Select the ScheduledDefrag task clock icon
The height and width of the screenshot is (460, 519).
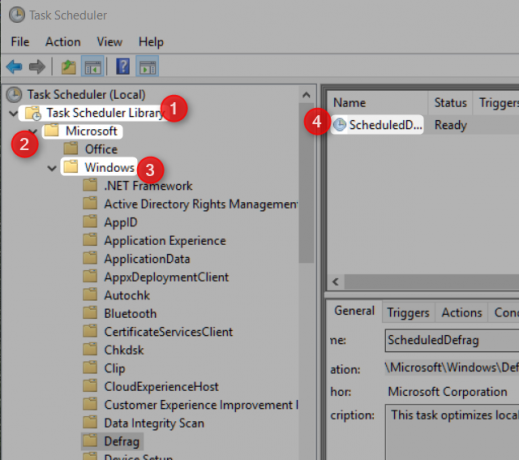click(340, 125)
